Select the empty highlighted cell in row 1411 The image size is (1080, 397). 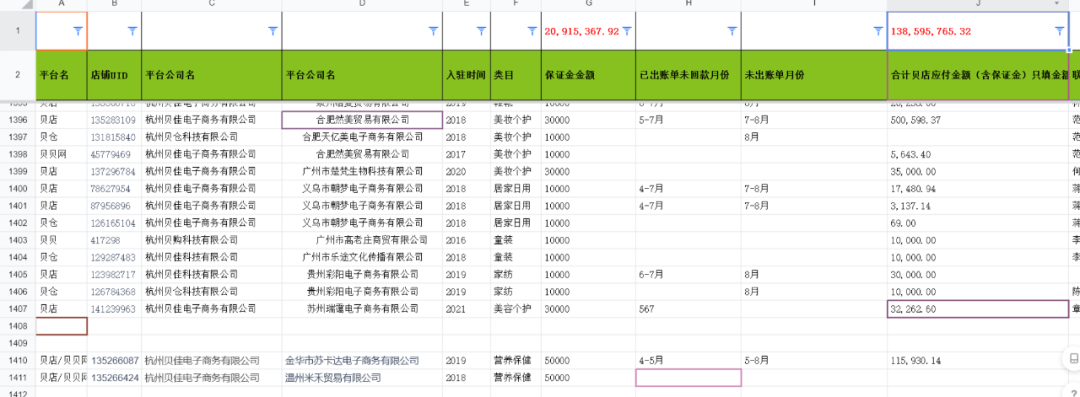688,378
